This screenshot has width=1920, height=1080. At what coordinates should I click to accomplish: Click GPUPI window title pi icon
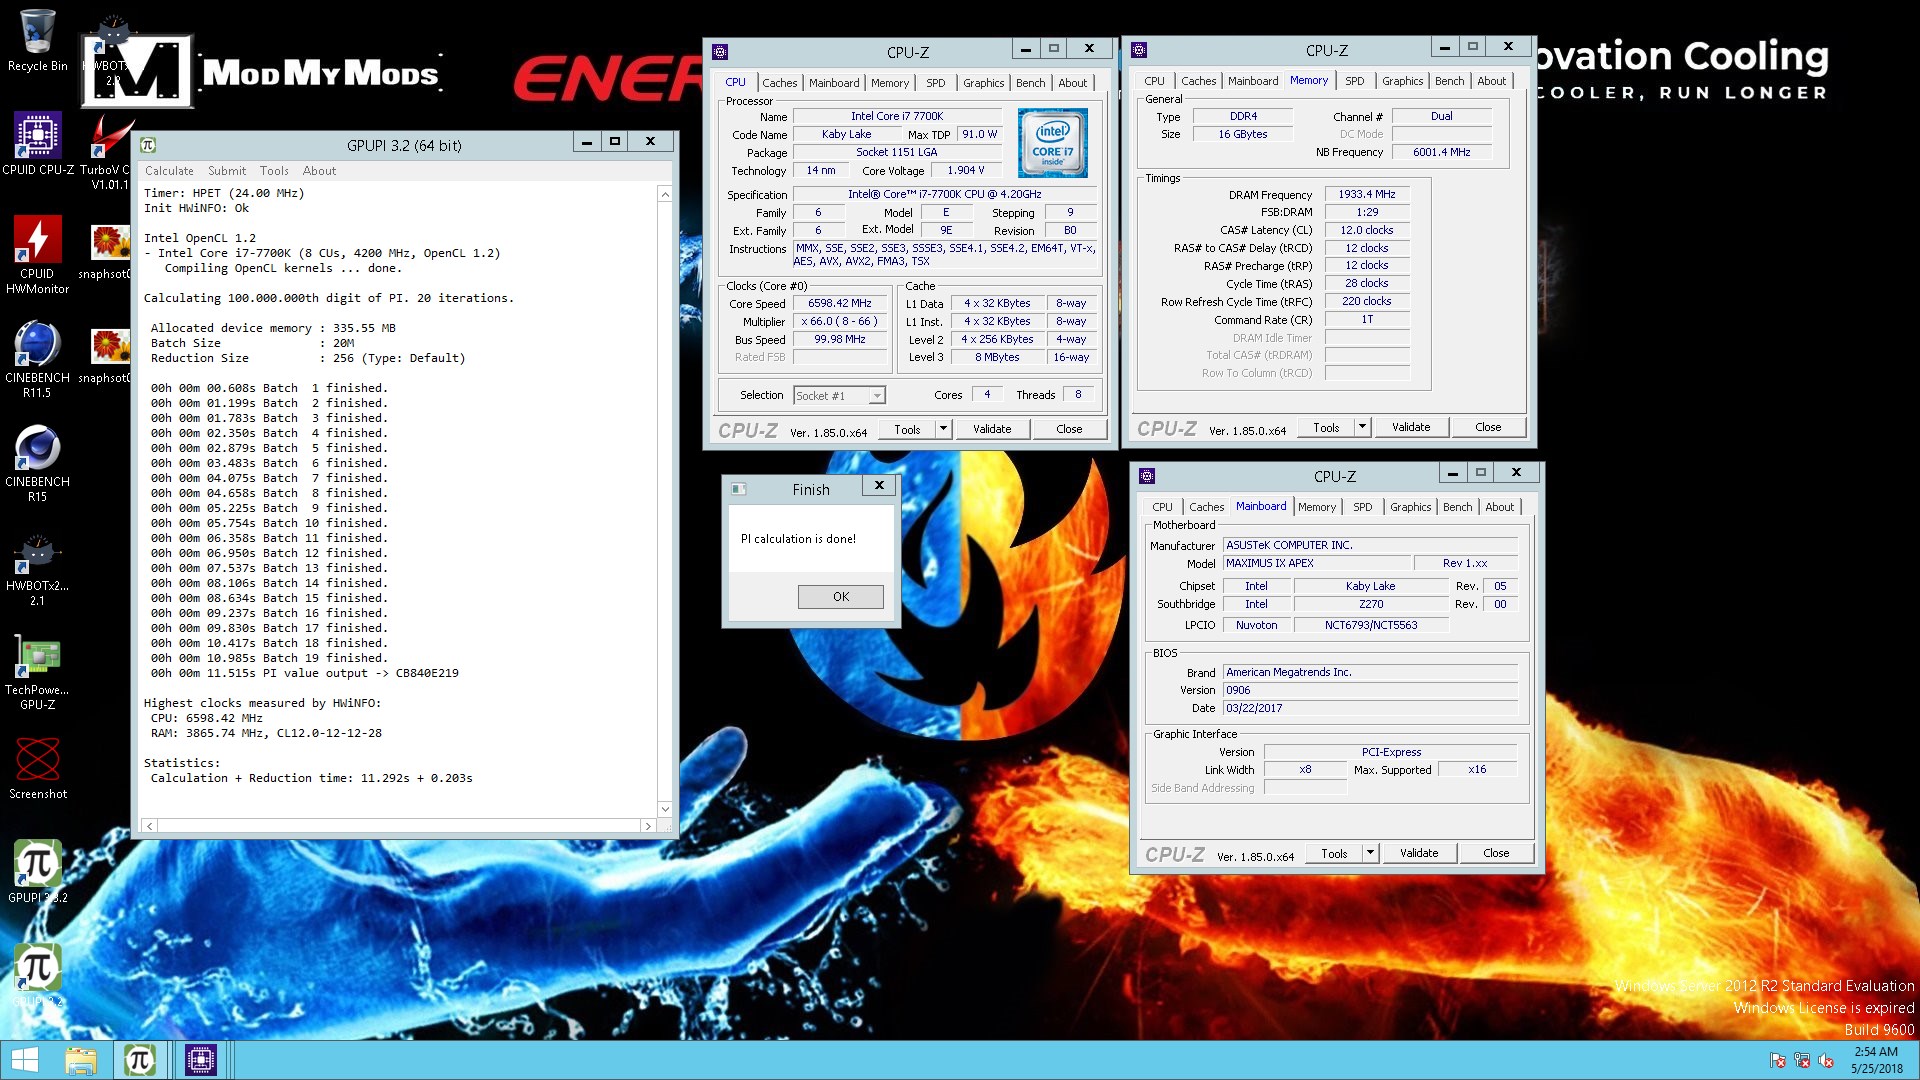148,145
